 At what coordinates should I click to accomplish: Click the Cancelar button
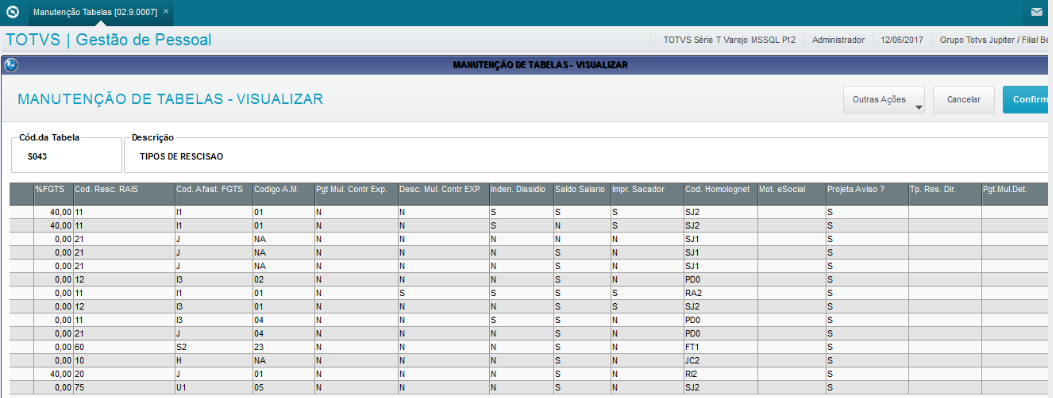click(x=964, y=99)
